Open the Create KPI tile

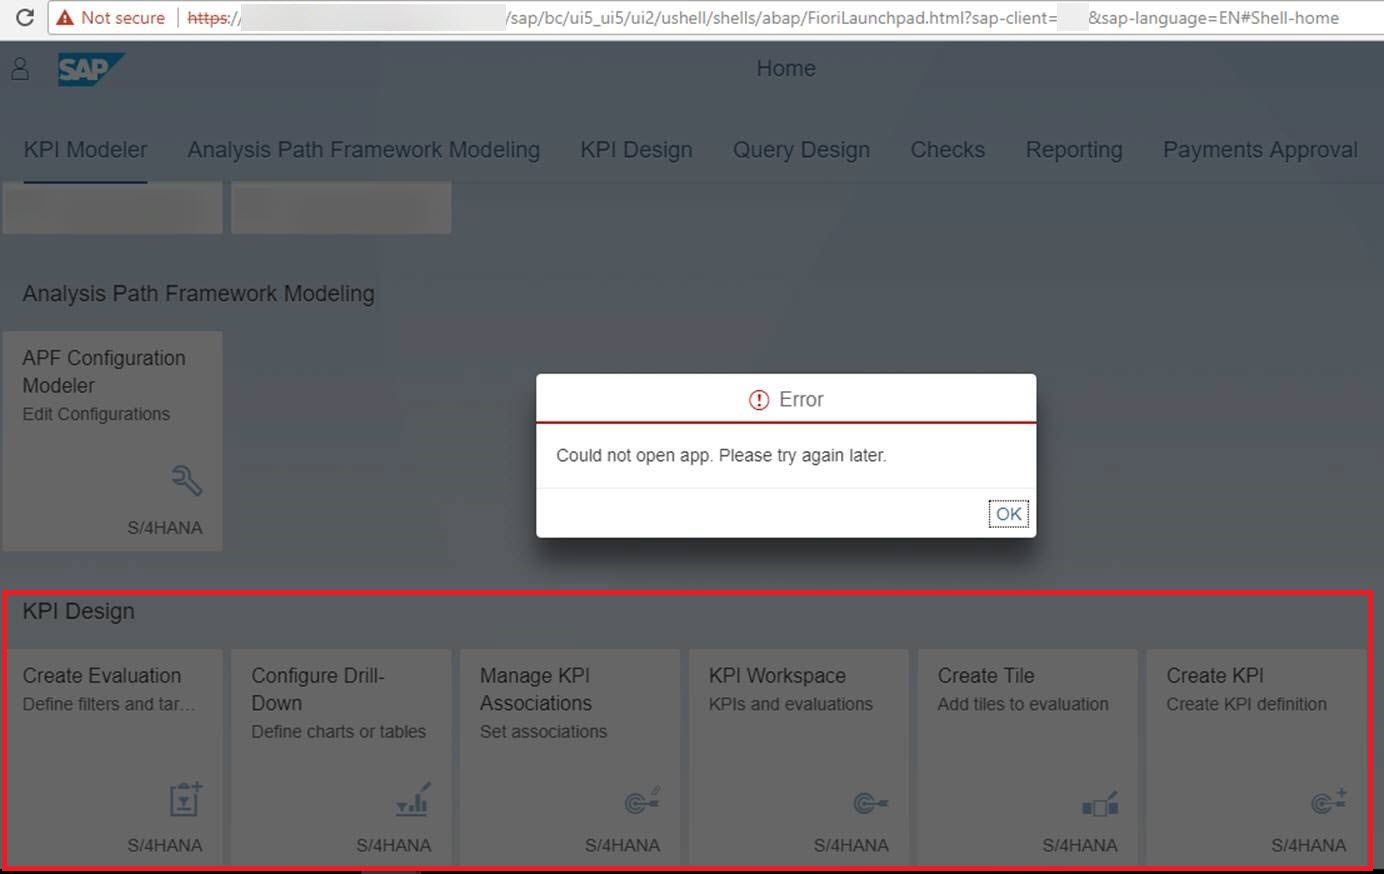pyautogui.click(x=1257, y=757)
